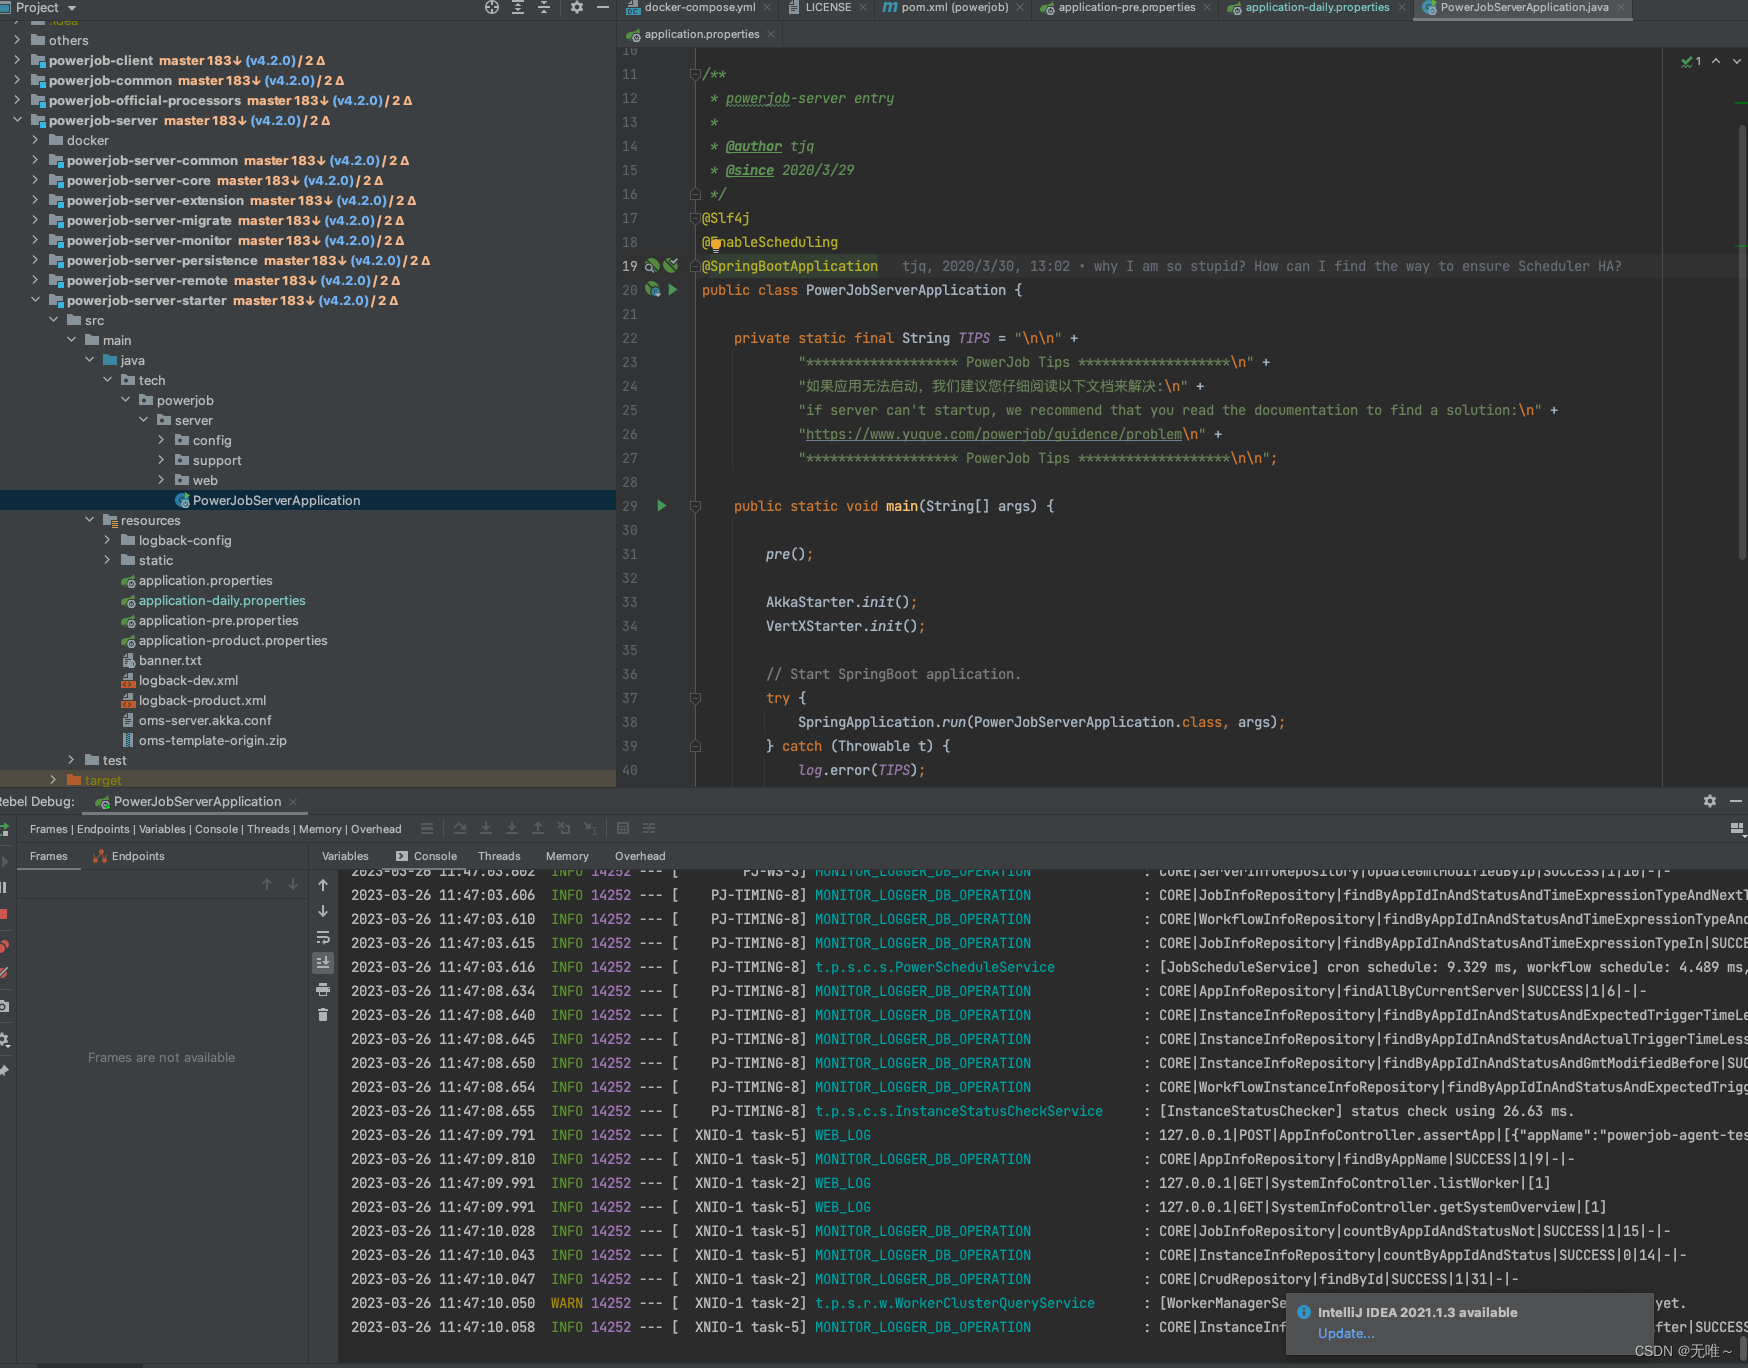Viewport: 1748px width, 1368px height.
Task: Select logback-dev.xml file
Action: tap(188, 680)
